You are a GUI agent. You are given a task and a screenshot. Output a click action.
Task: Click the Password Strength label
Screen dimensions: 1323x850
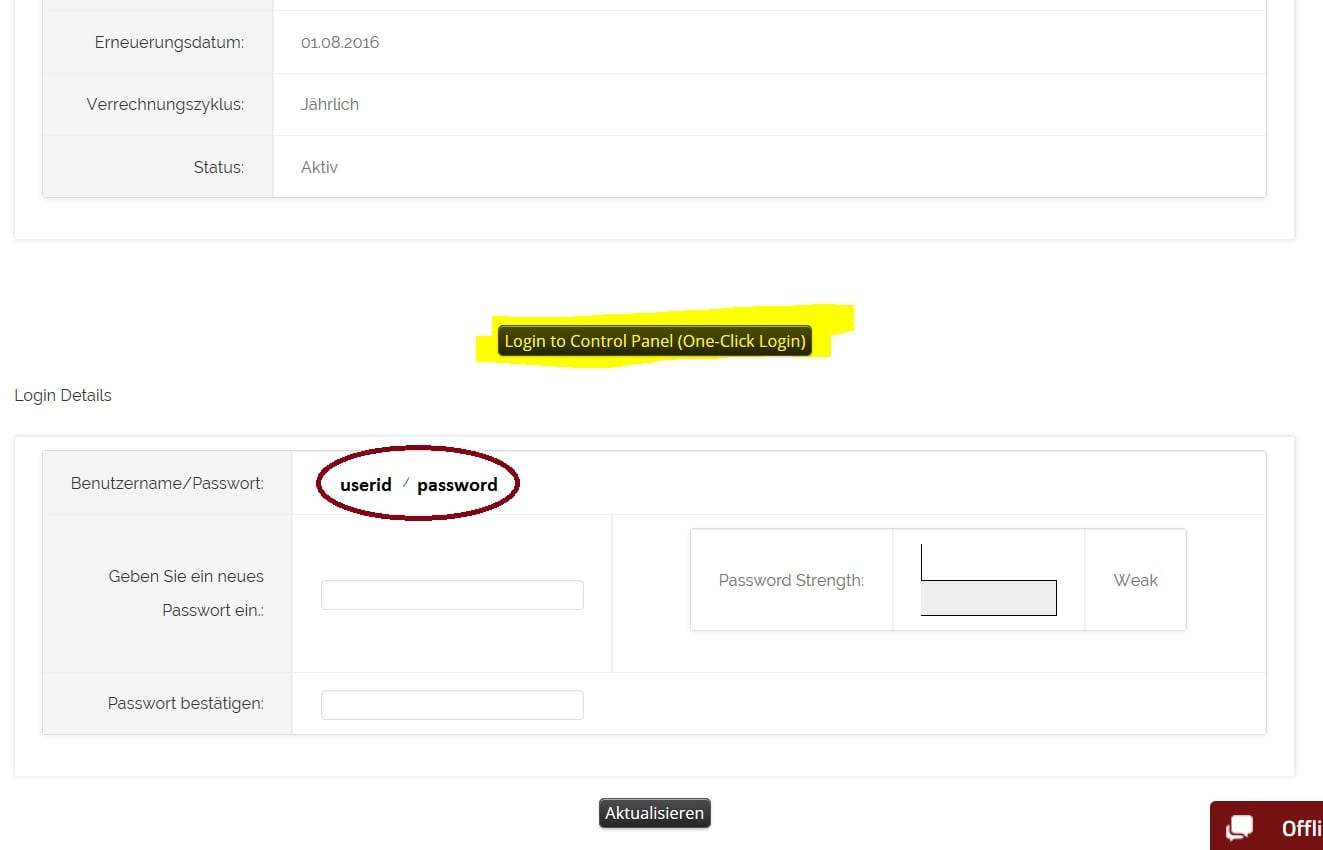[791, 580]
